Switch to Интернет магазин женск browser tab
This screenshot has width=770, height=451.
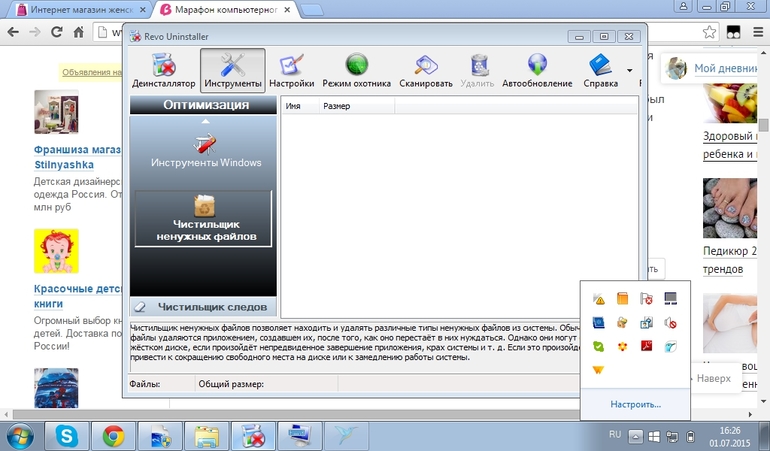81,9
